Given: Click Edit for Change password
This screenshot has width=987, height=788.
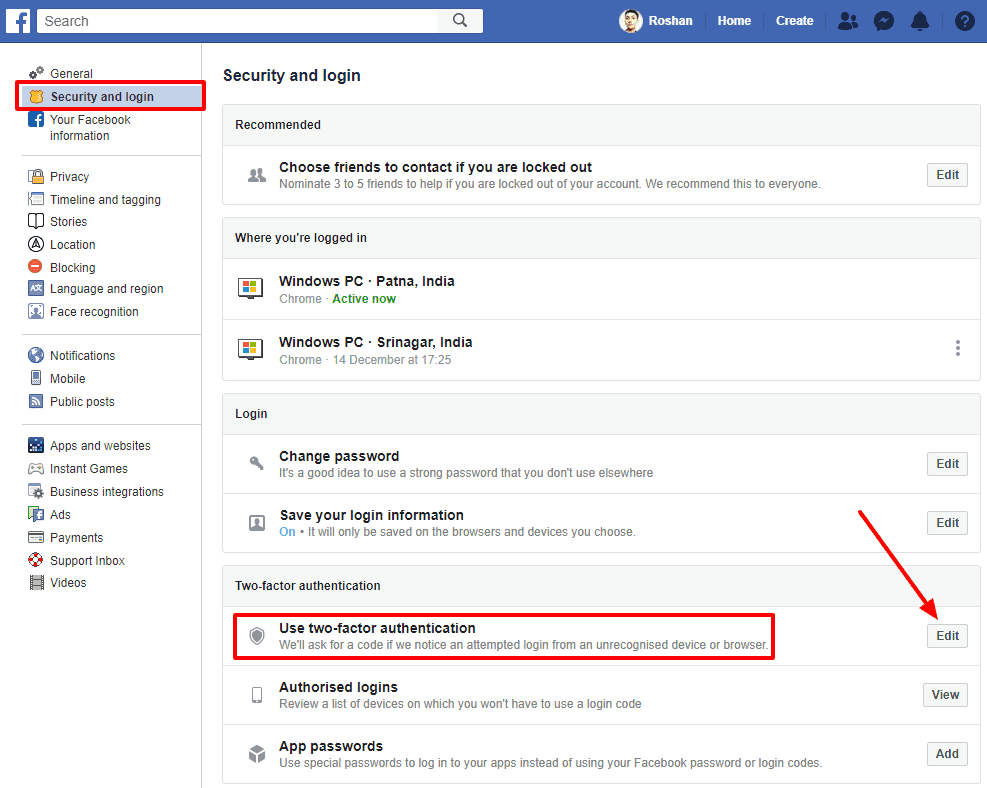Looking at the screenshot, I should coord(947,464).
